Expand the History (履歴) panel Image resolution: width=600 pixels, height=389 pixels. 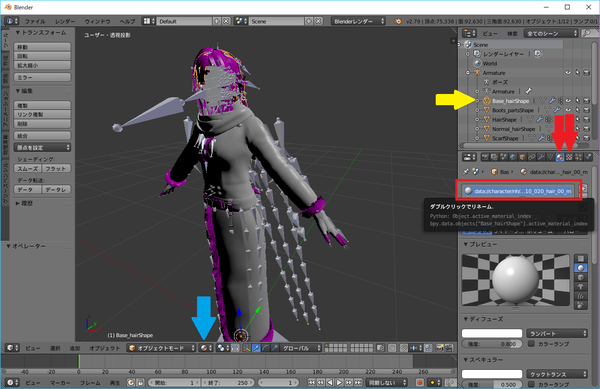[x=24, y=203]
